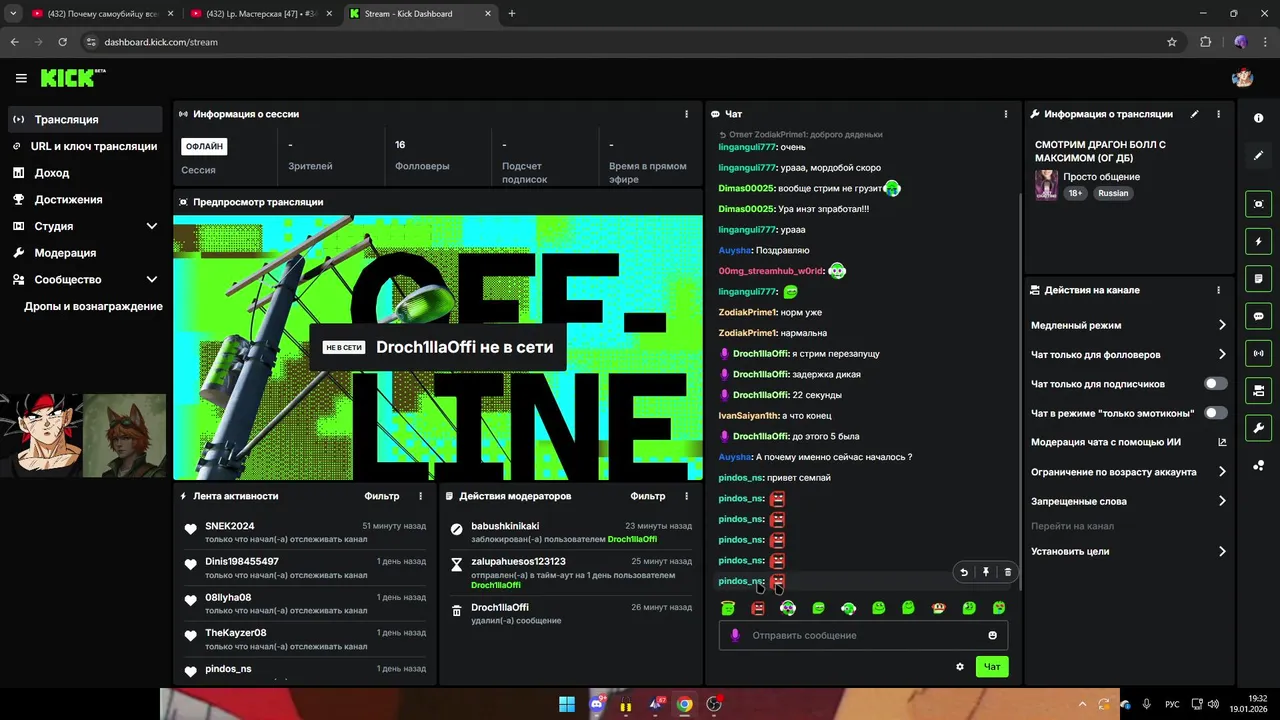Click the camera layout icon in the right sidebar

(x=1258, y=390)
